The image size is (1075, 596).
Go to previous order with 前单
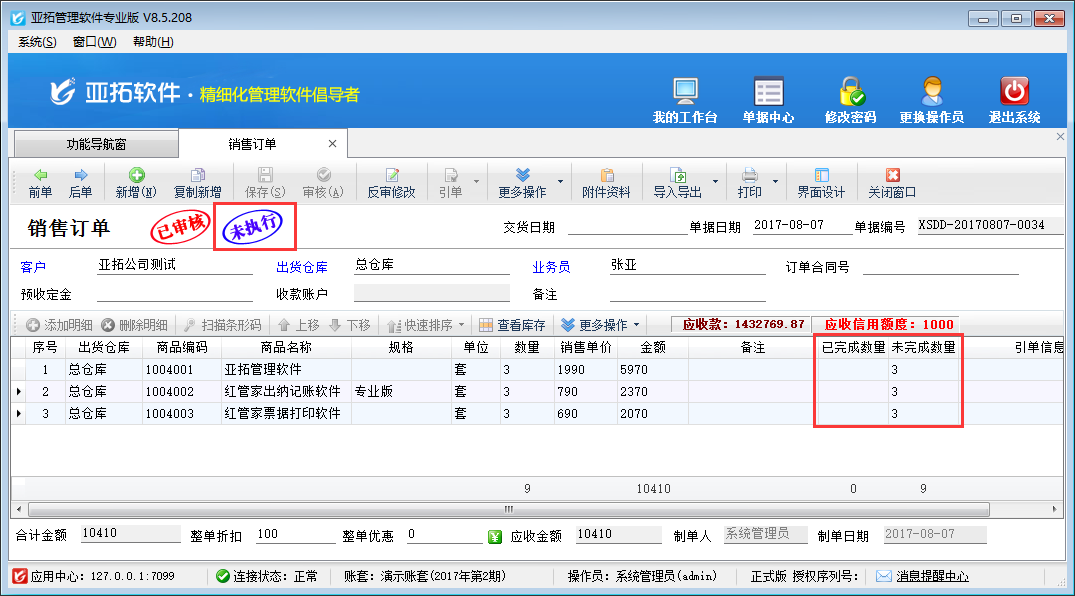tap(40, 183)
